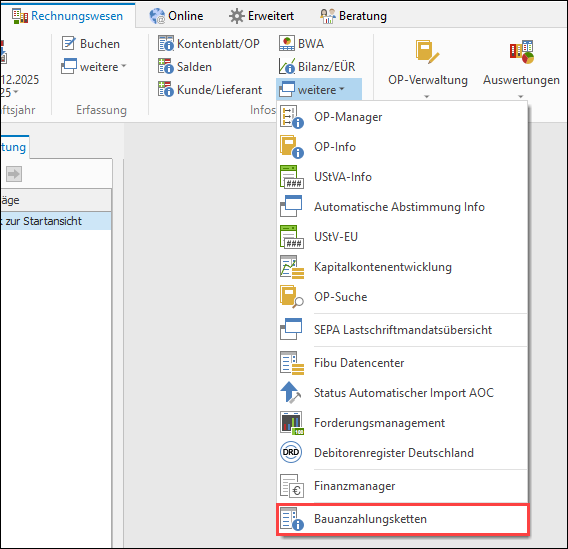Open Salden info
The height and width of the screenshot is (549, 568).
click(185, 67)
